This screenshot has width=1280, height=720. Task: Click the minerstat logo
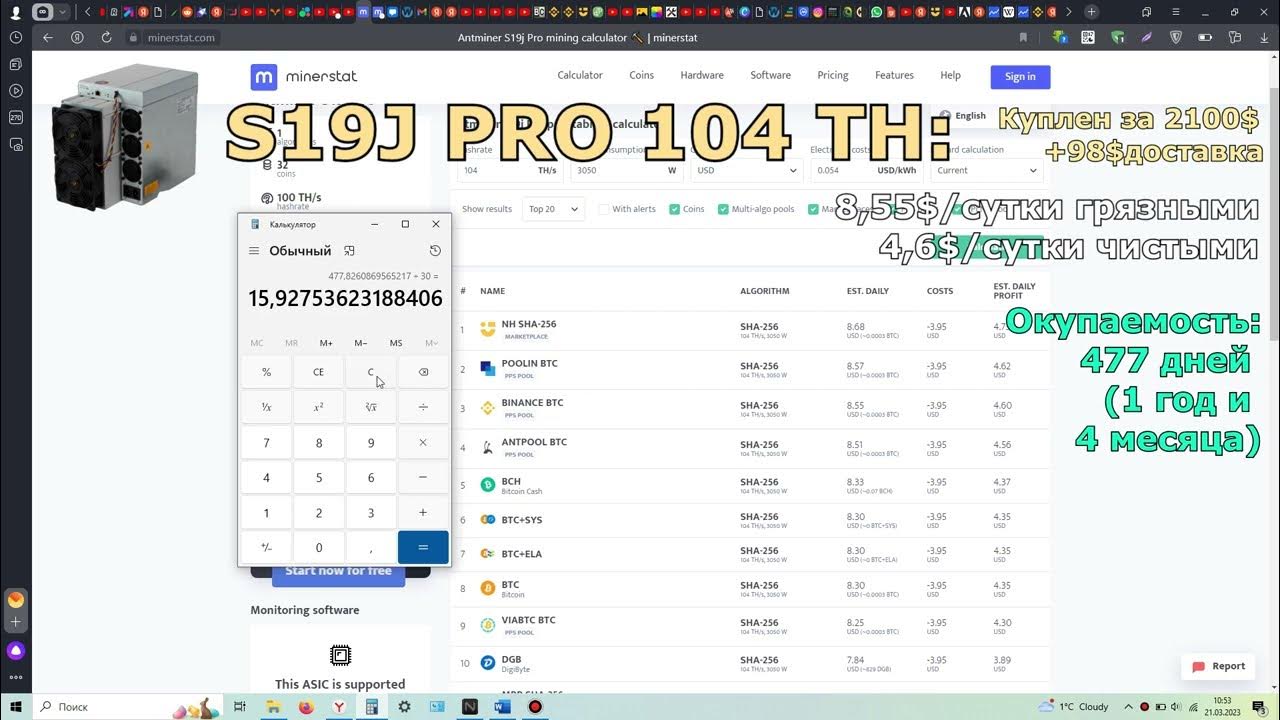(x=303, y=76)
